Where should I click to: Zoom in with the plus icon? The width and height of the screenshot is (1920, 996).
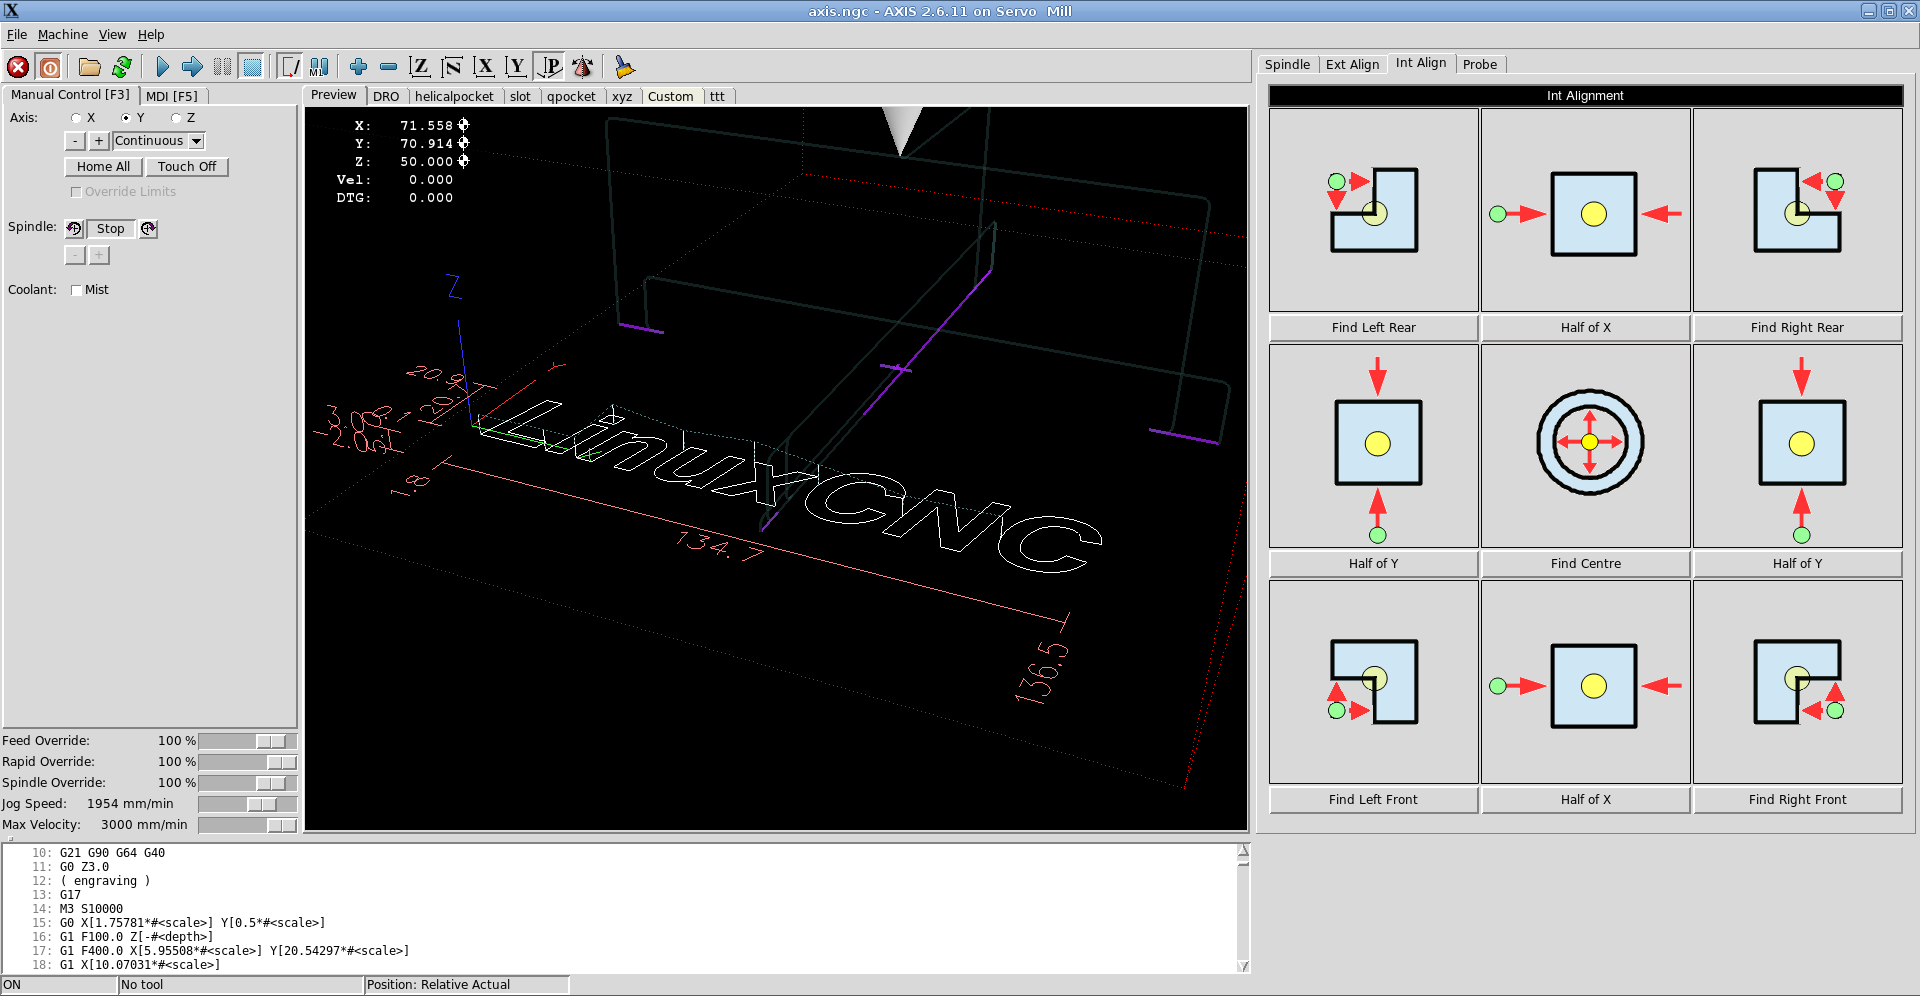coord(358,67)
